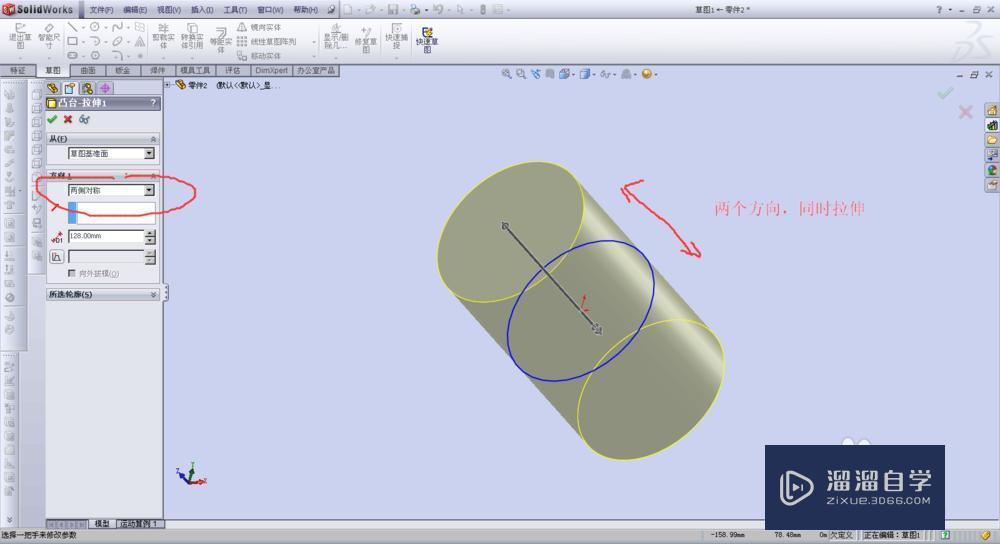Enable the 向外拔模 checkbox

tap(71, 273)
